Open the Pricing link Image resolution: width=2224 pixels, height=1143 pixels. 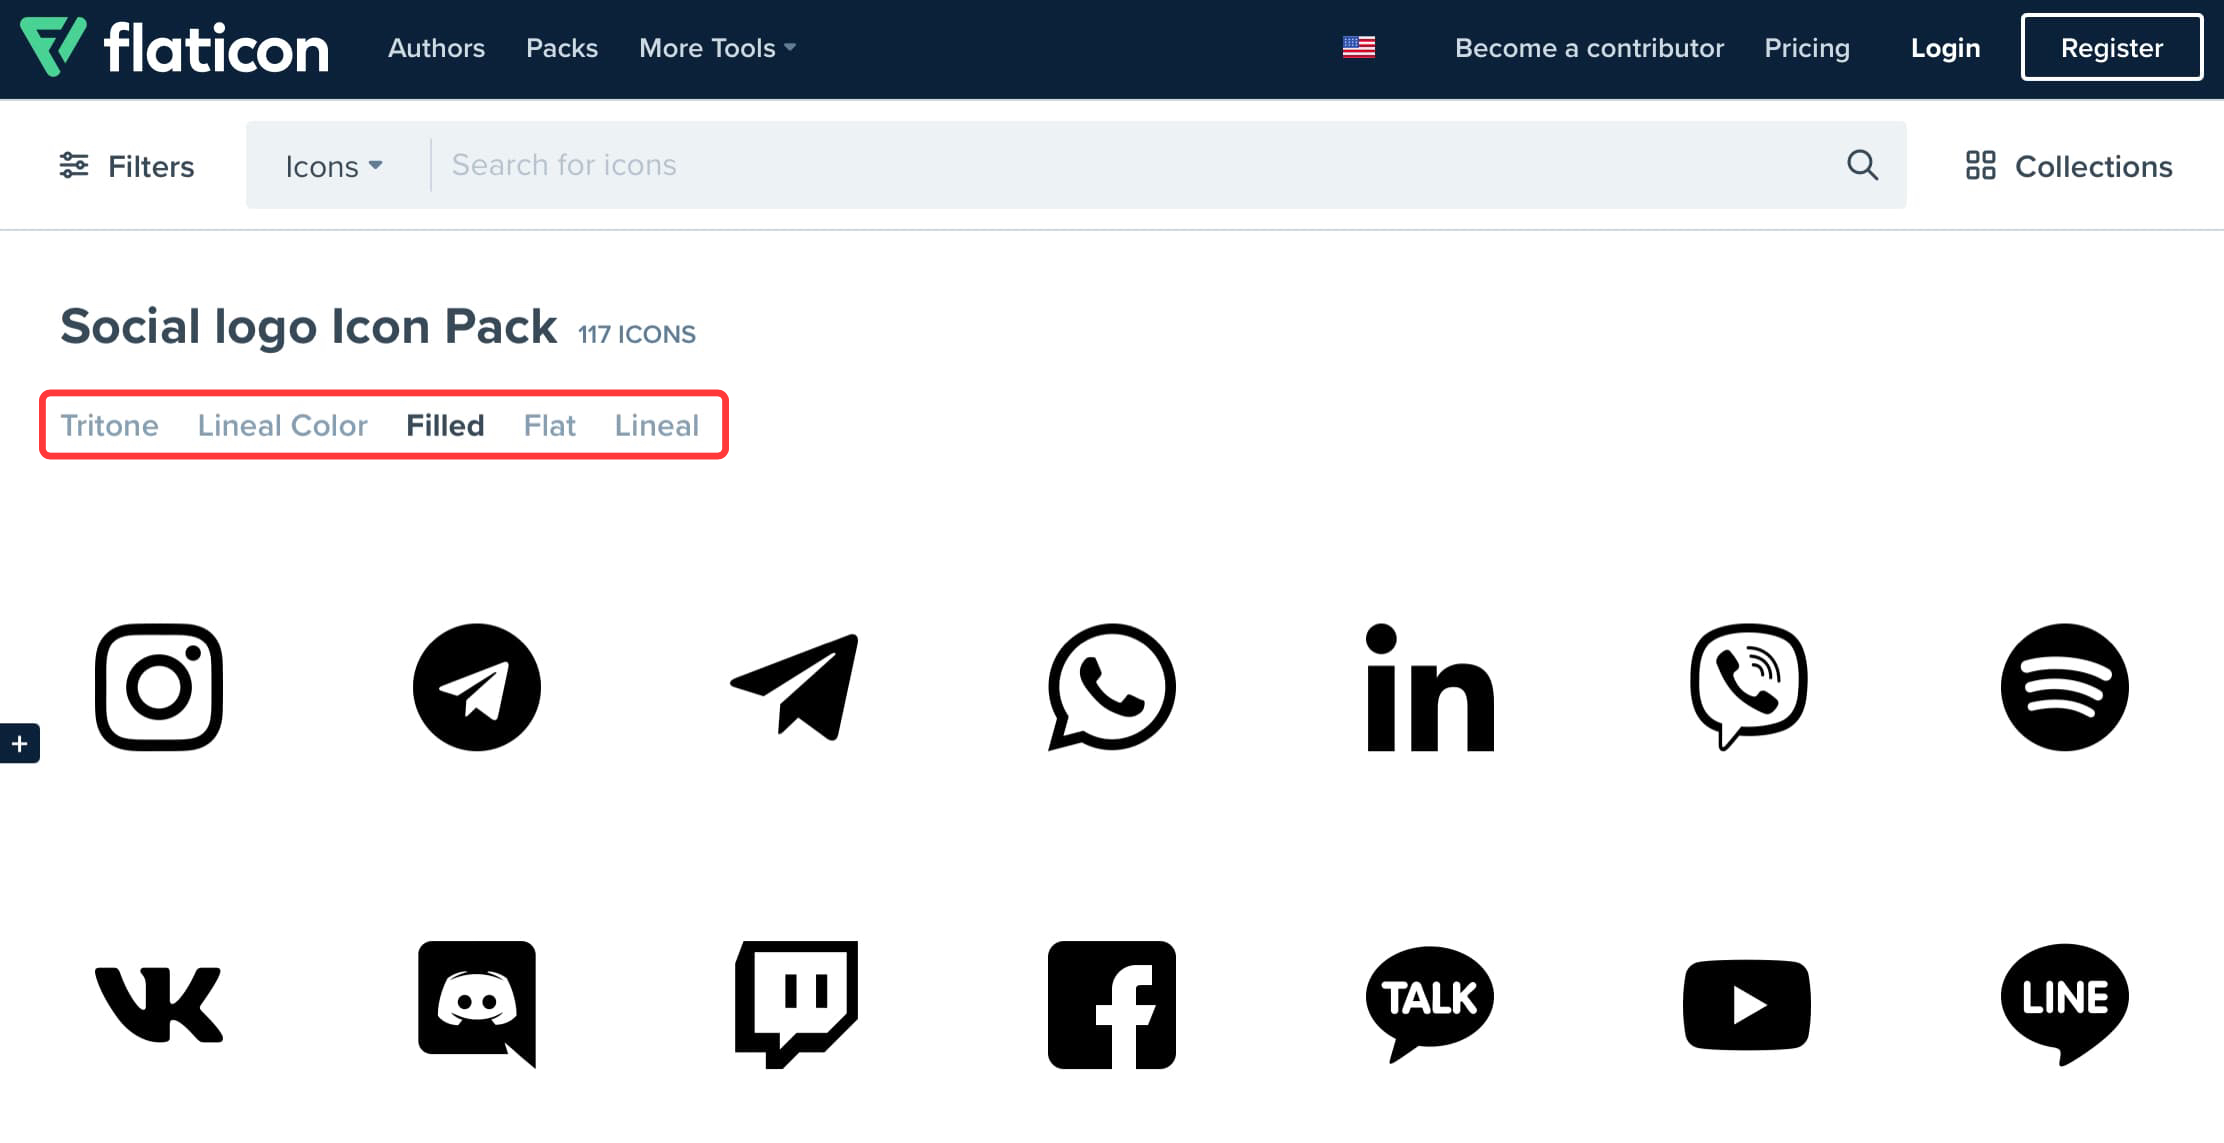[x=1806, y=48]
